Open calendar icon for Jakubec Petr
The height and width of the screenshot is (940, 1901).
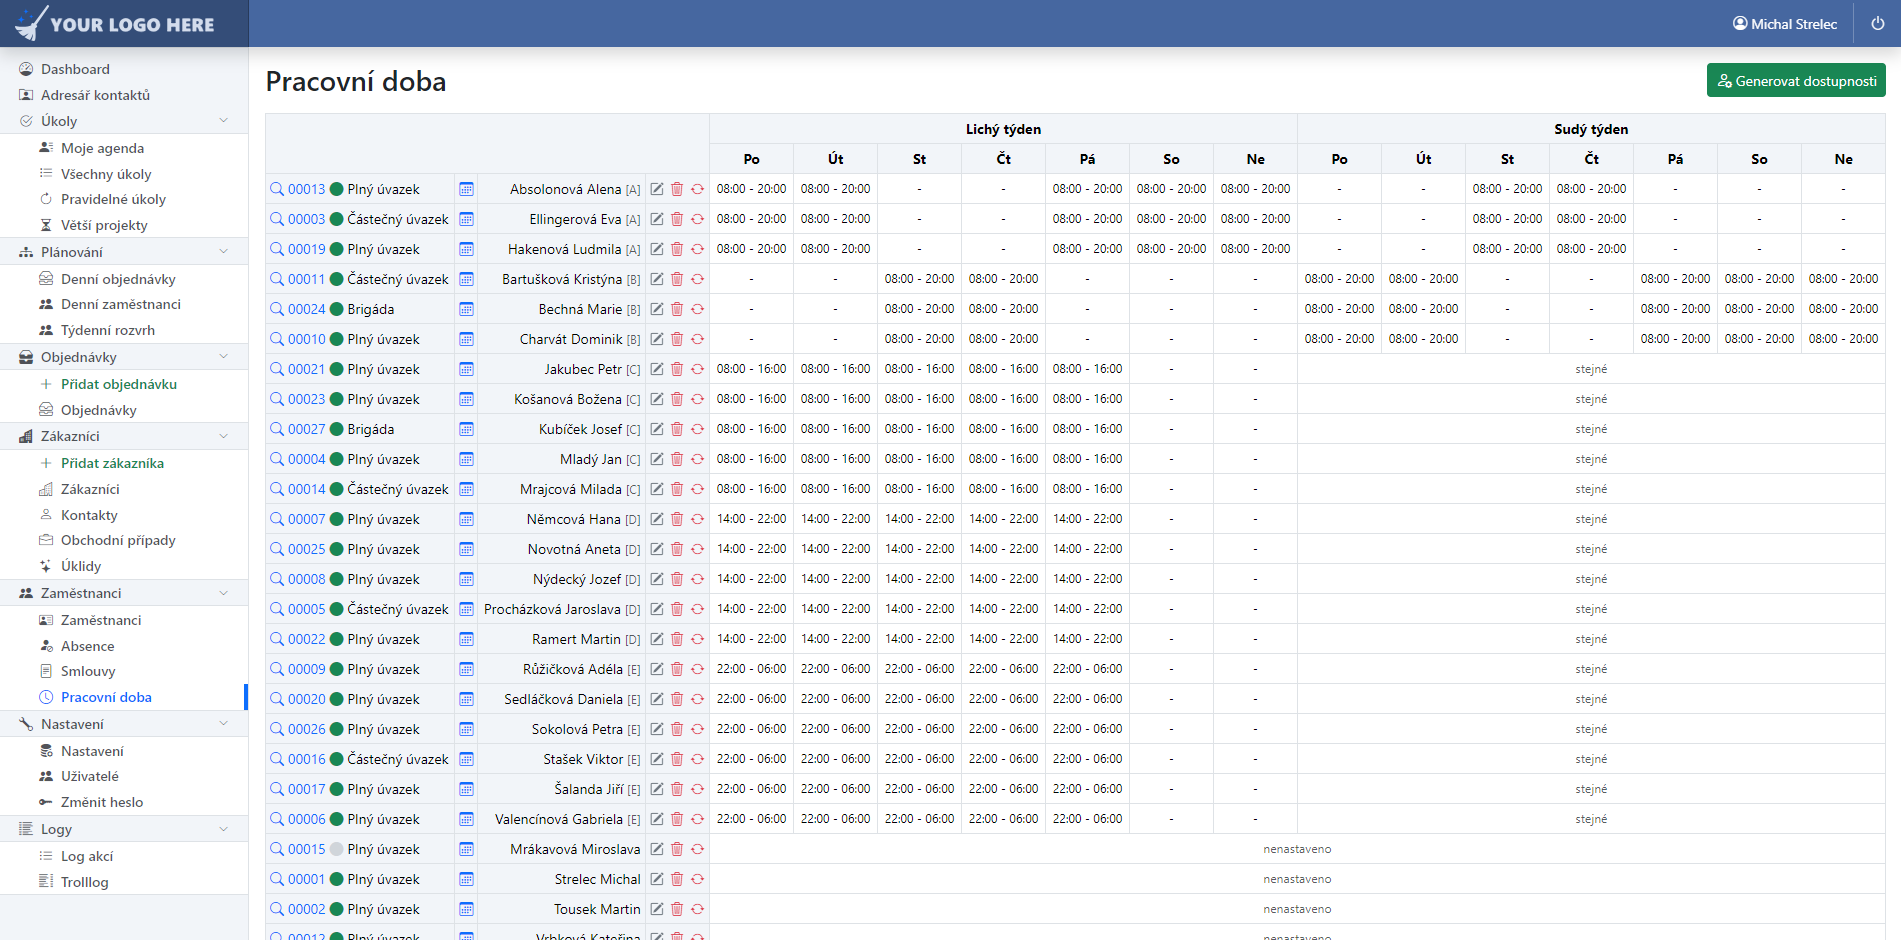pyautogui.click(x=466, y=369)
